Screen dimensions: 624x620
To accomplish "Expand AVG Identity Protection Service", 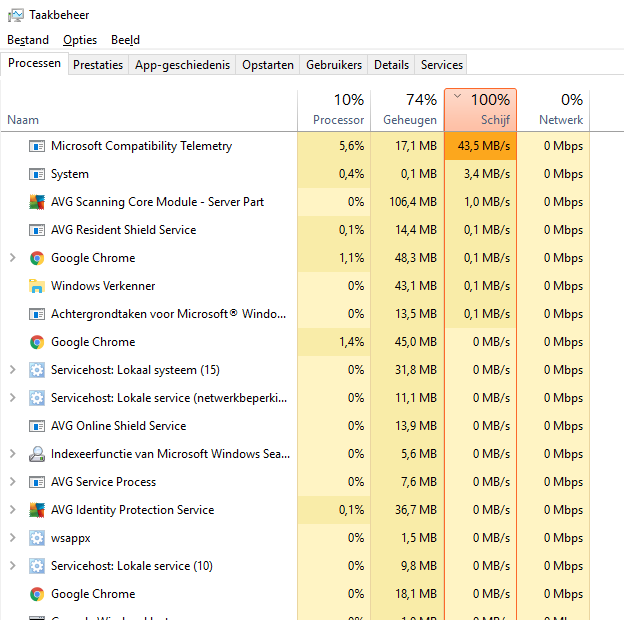I will [13, 510].
